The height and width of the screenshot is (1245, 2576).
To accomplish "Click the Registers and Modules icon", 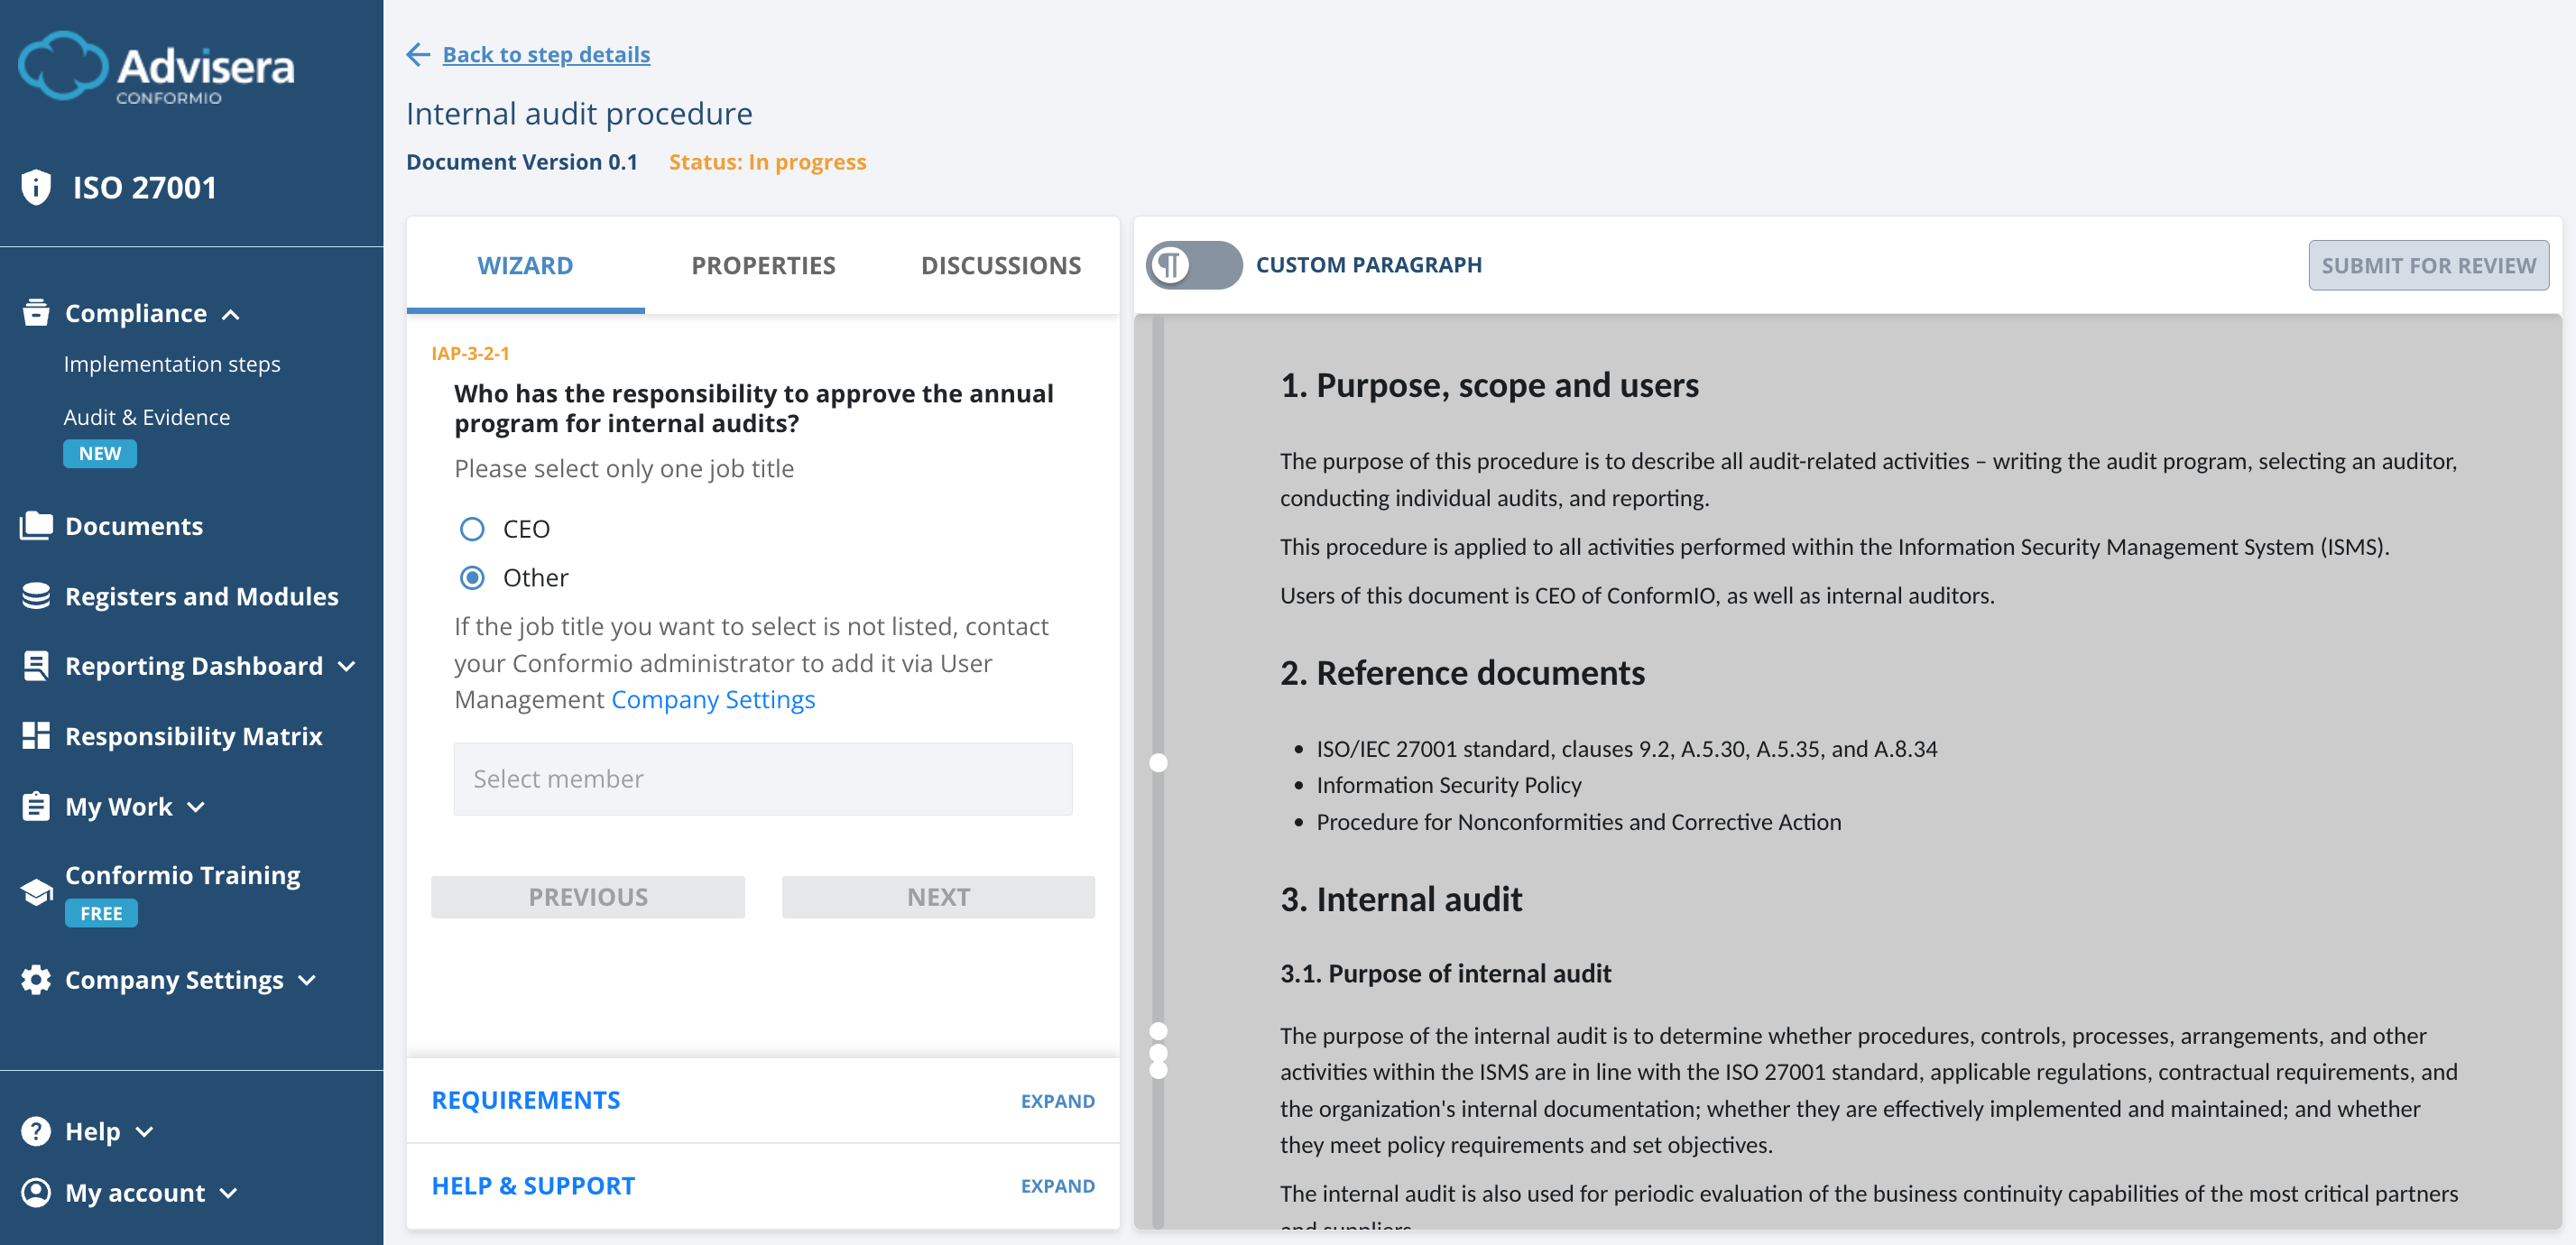I will pyautogui.click(x=36, y=596).
